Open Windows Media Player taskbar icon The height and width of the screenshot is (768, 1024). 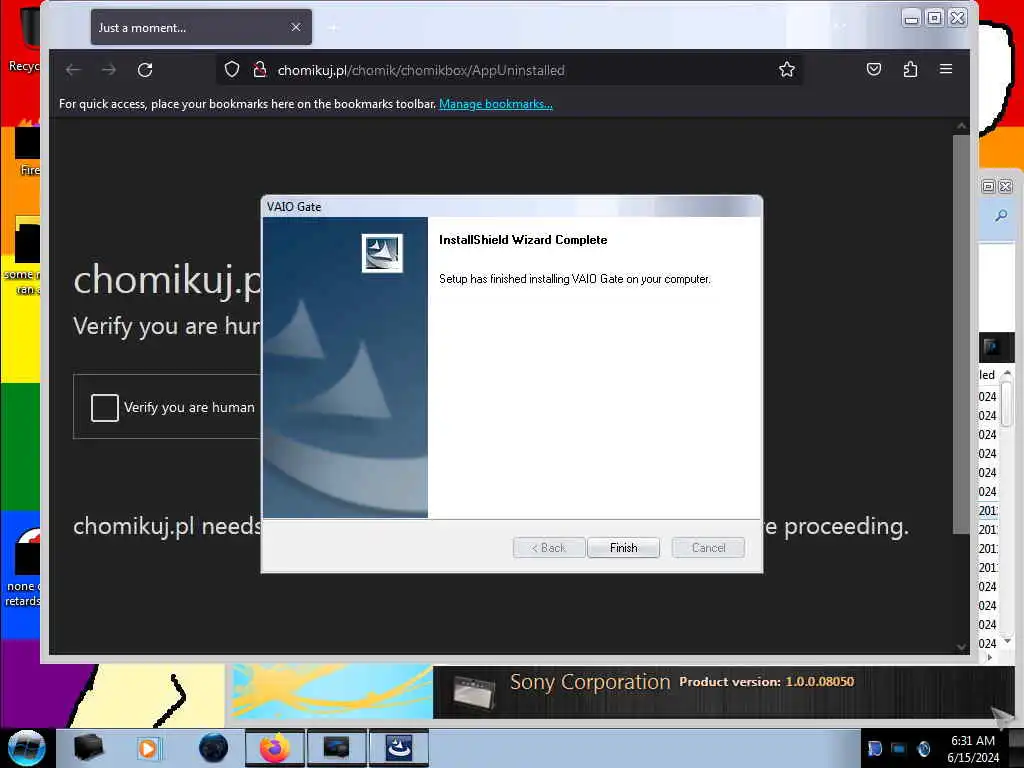coord(148,748)
